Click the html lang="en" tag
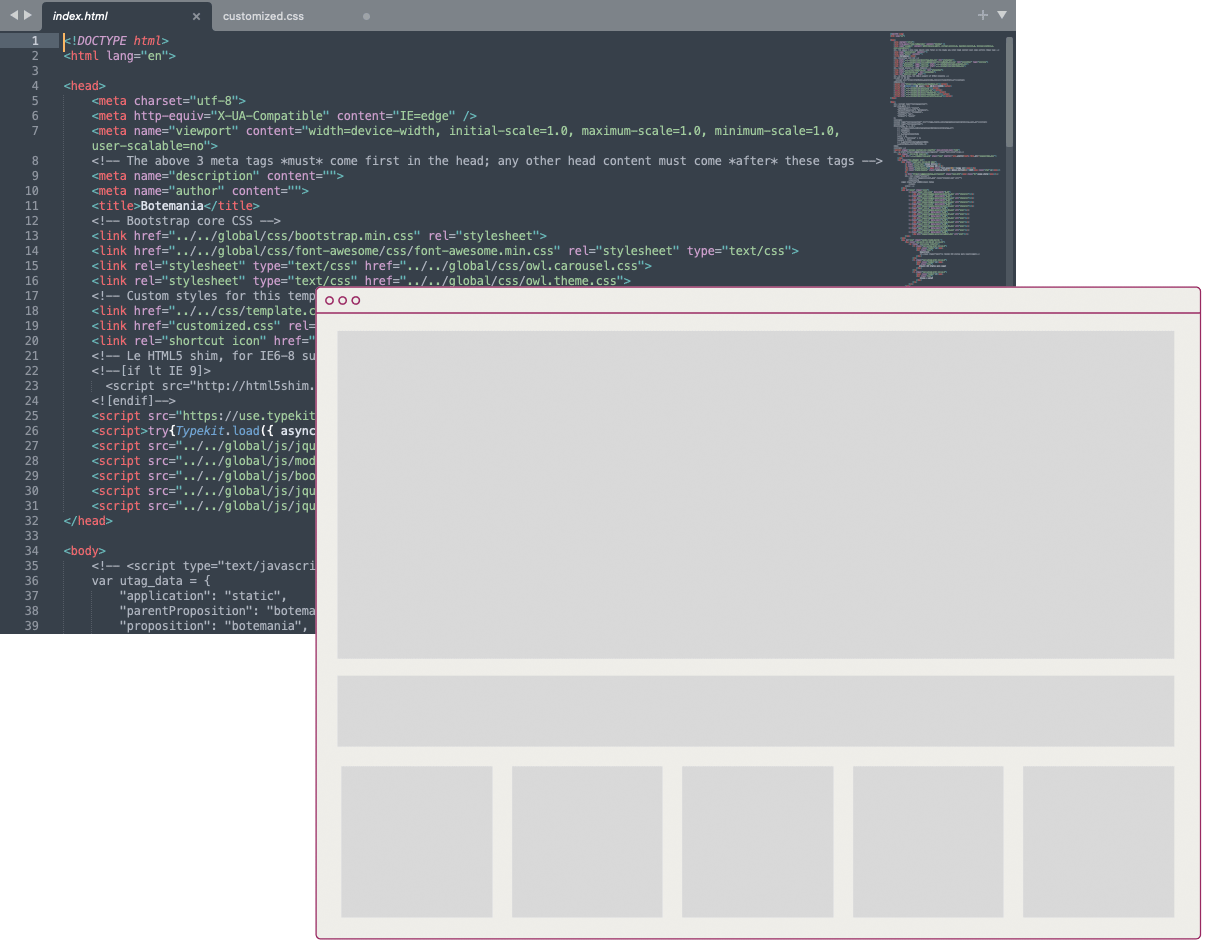The width and height of the screenshot is (1206, 943). click(119, 56)
